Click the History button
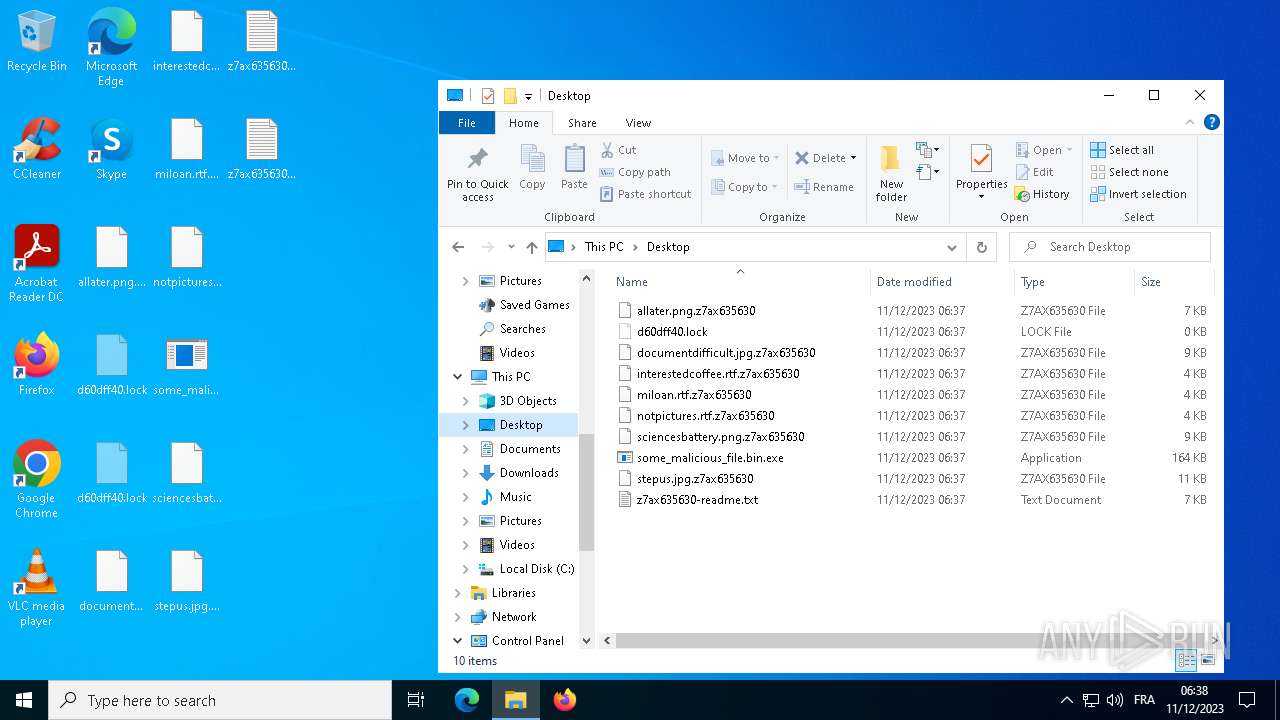The image size is (1280, 720). [x=1042, y=194]
